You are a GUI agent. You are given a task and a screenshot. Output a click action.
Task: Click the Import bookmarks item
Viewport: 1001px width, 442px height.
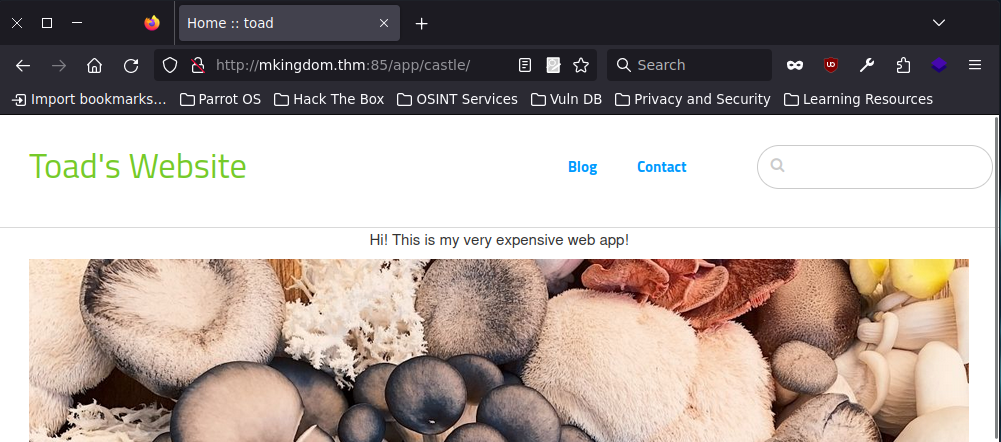pyautogui.click(x=89, y=100)
